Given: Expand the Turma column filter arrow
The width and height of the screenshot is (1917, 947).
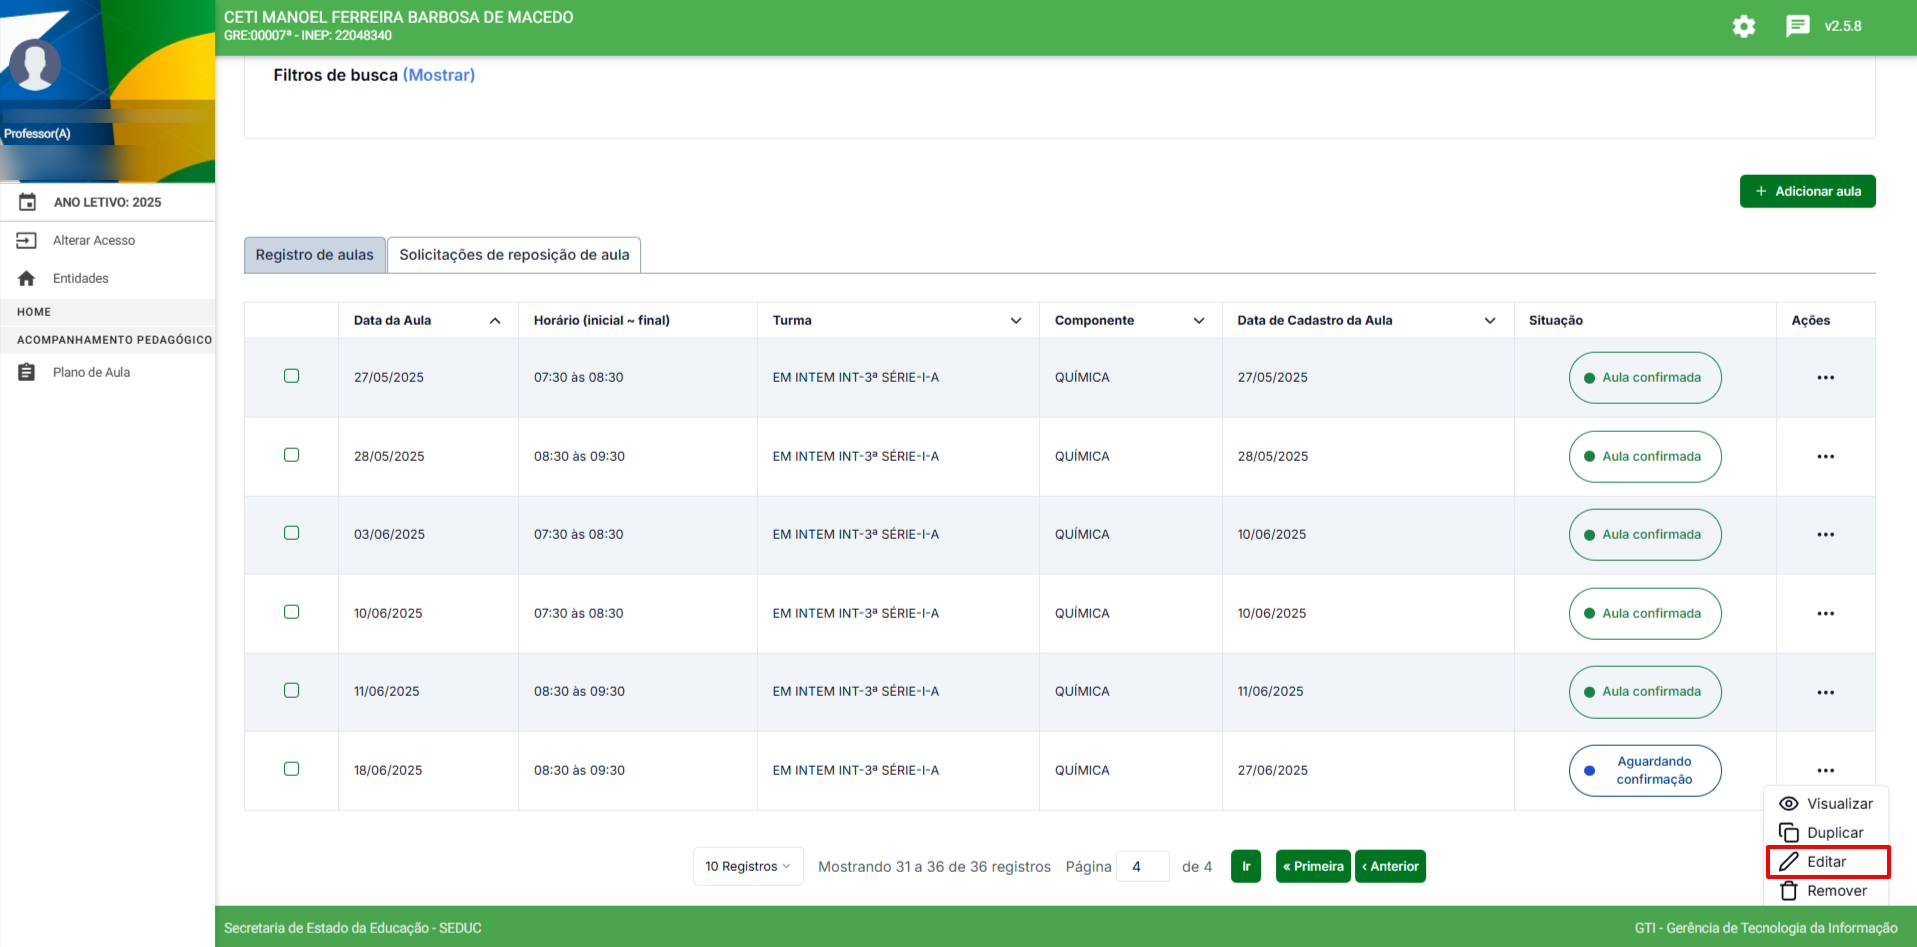Looking at the screenshot, I should [x=1015, y=321].
